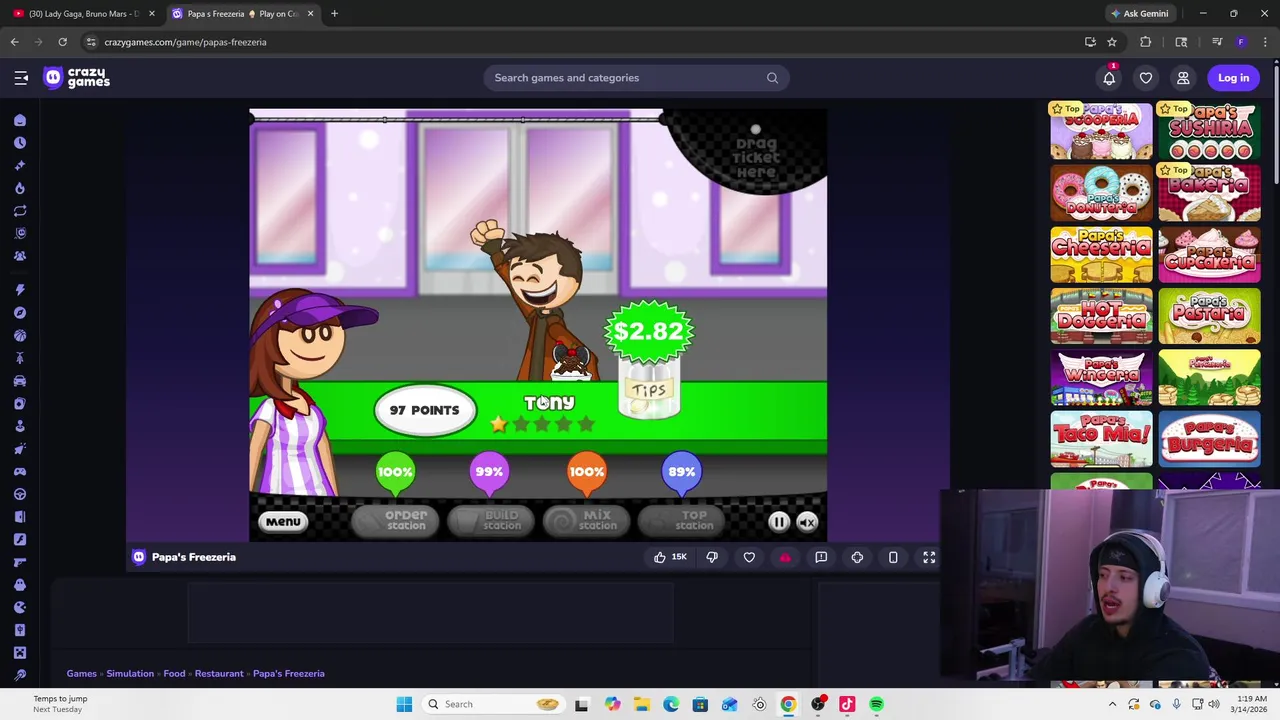Viewport: 1280px width, 720px height.
Task: Go to the Mix Station
Action: tap(587, 520)
